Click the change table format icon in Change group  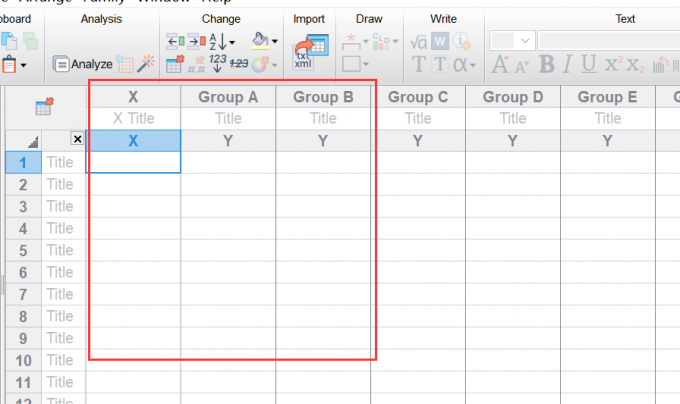click(x=175, y=64)
